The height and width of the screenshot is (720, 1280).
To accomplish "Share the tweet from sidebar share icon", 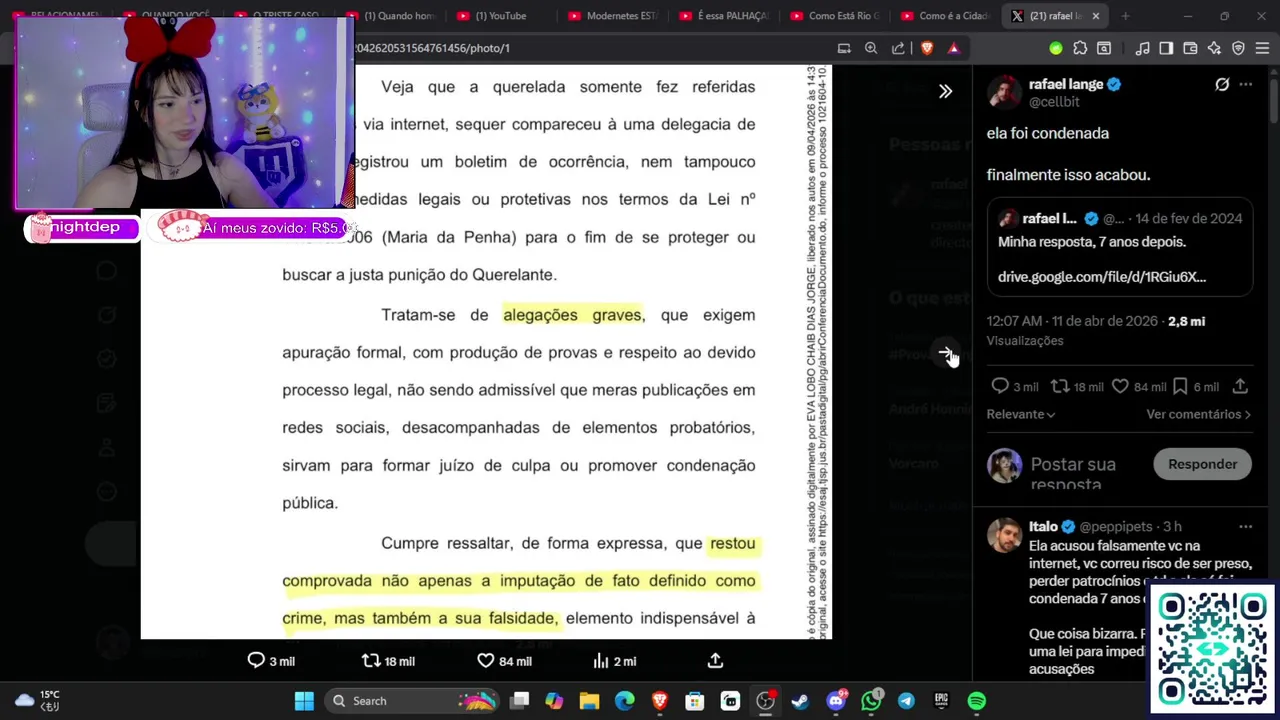I will click(1240, 386).
